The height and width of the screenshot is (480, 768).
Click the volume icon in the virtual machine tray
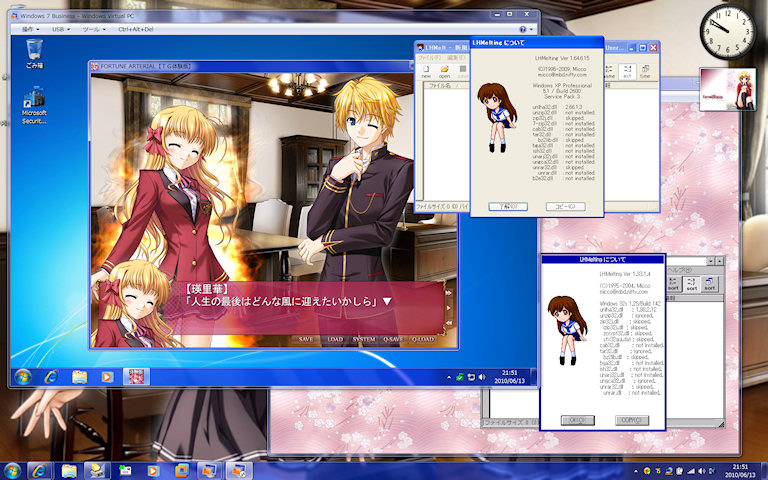point(481,377)
